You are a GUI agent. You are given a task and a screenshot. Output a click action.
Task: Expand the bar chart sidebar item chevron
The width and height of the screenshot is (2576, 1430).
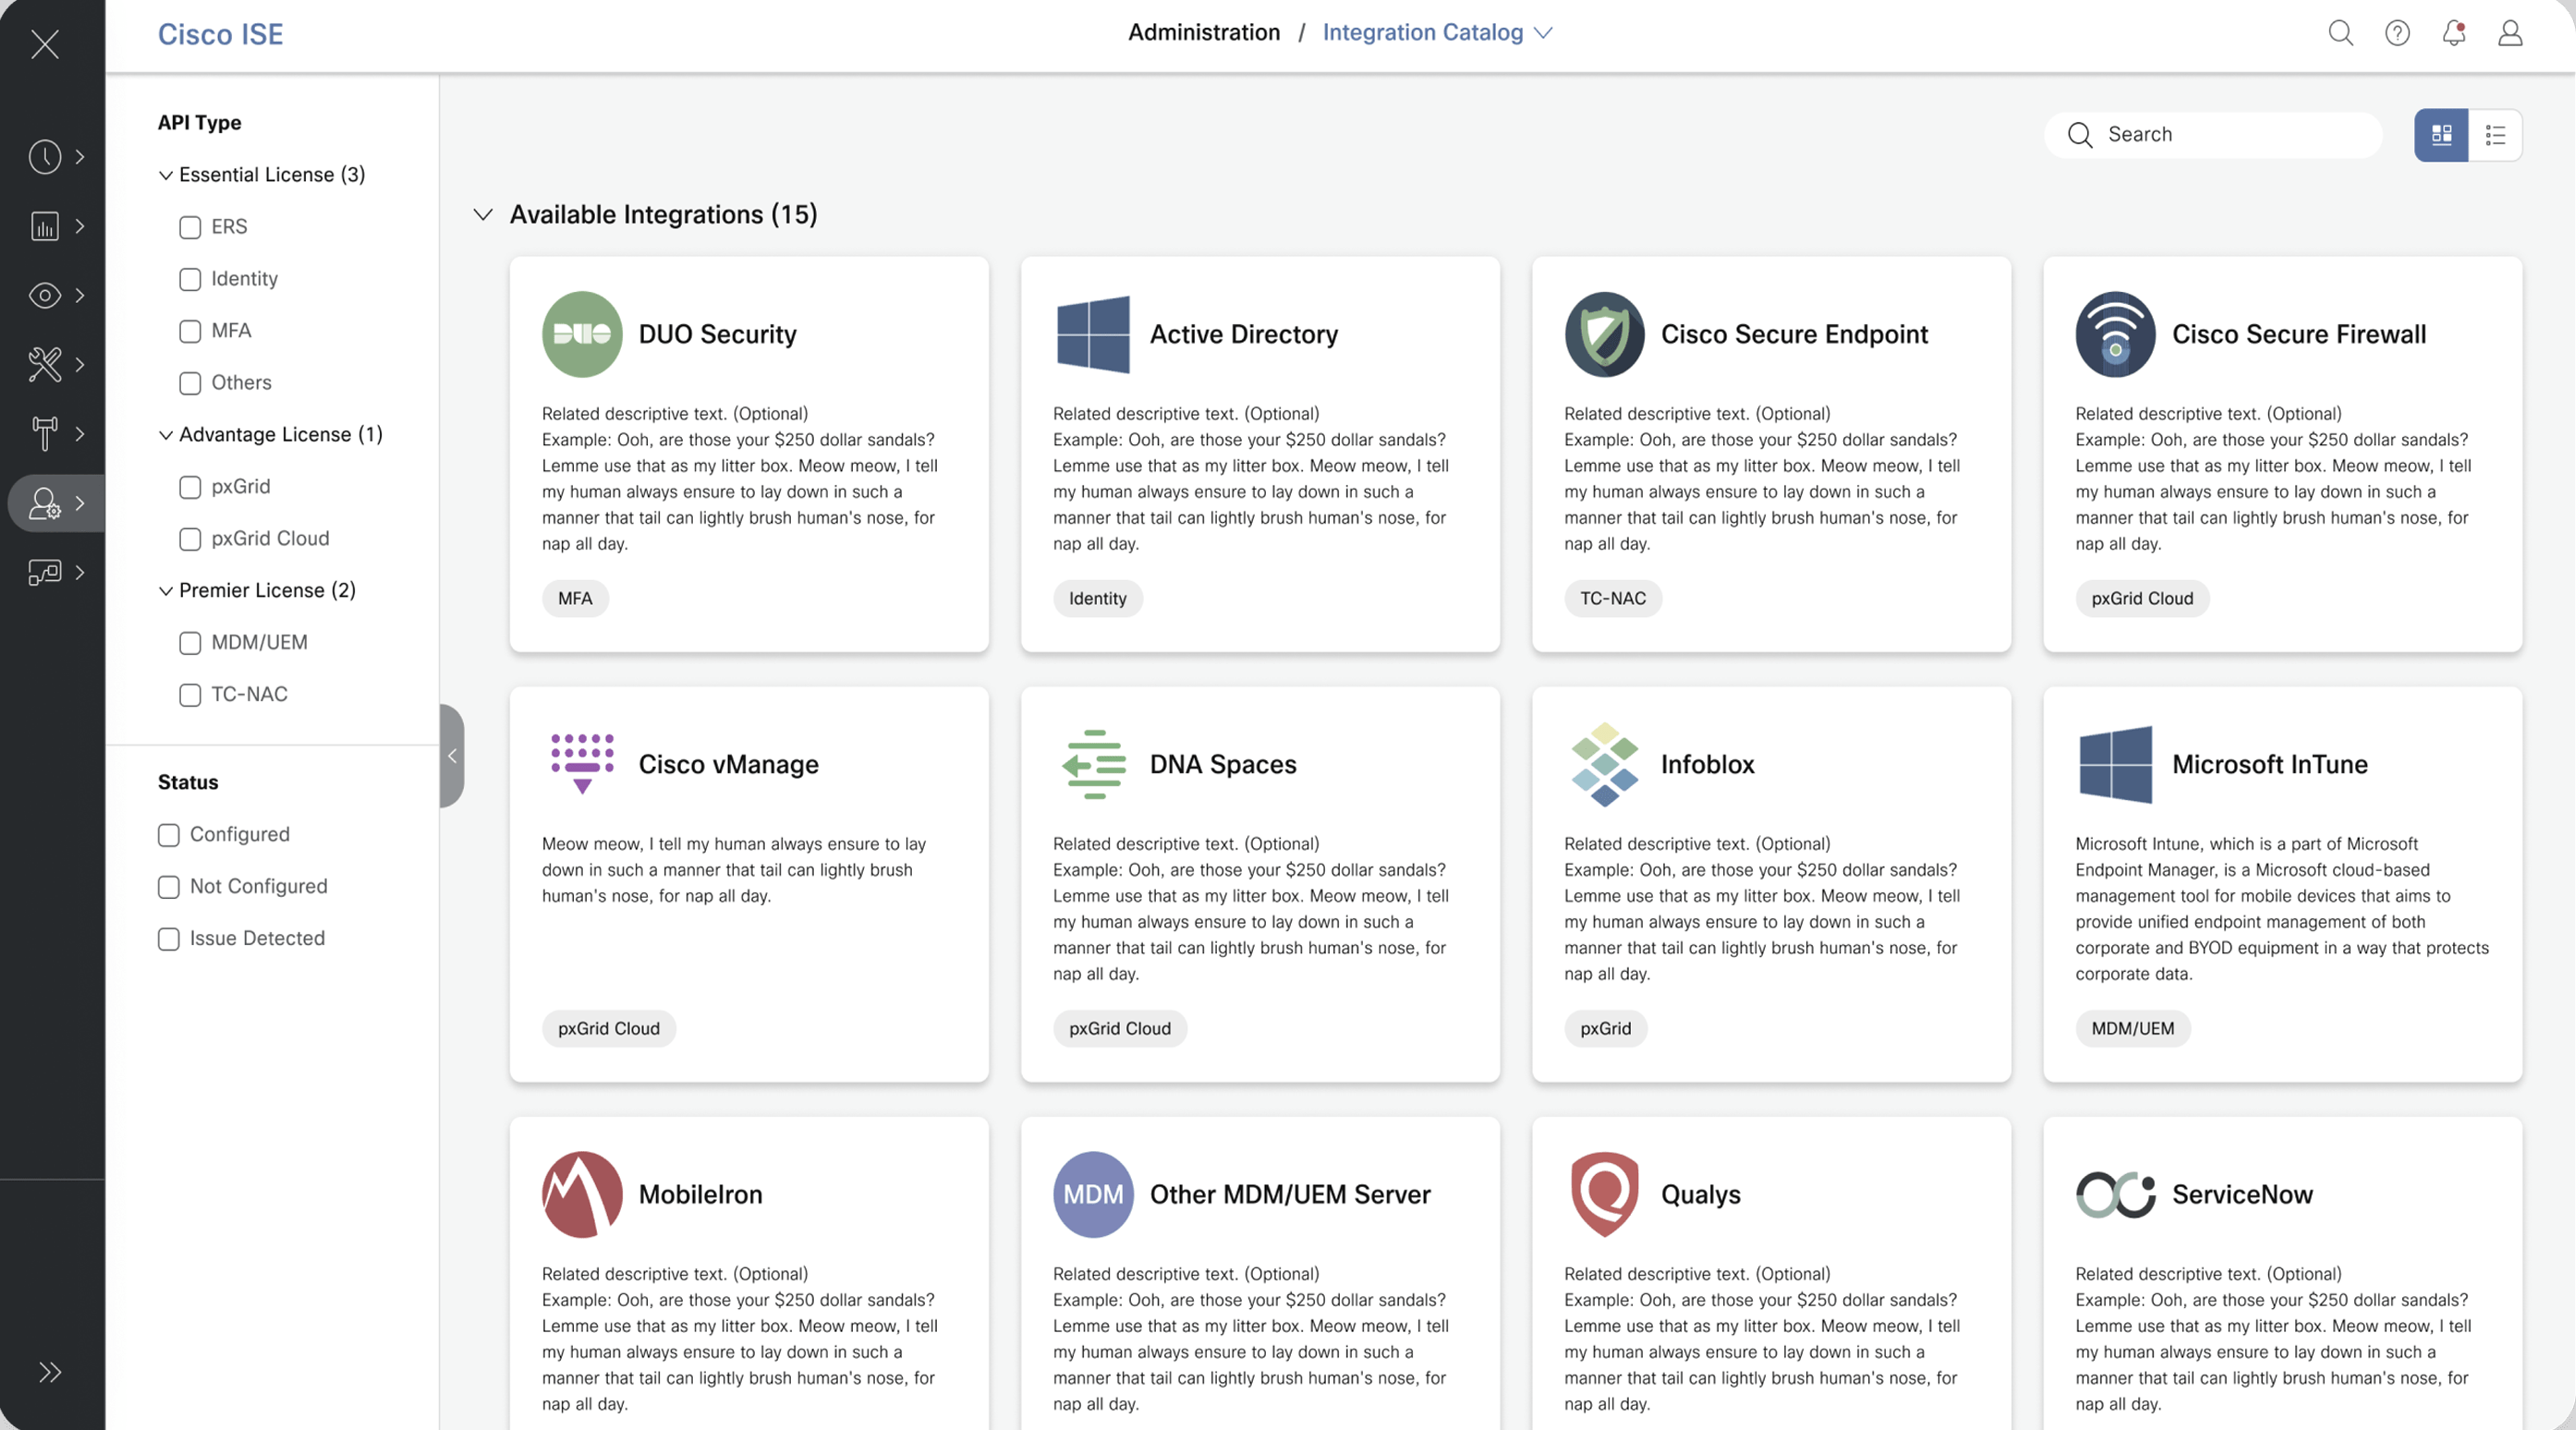80,226
